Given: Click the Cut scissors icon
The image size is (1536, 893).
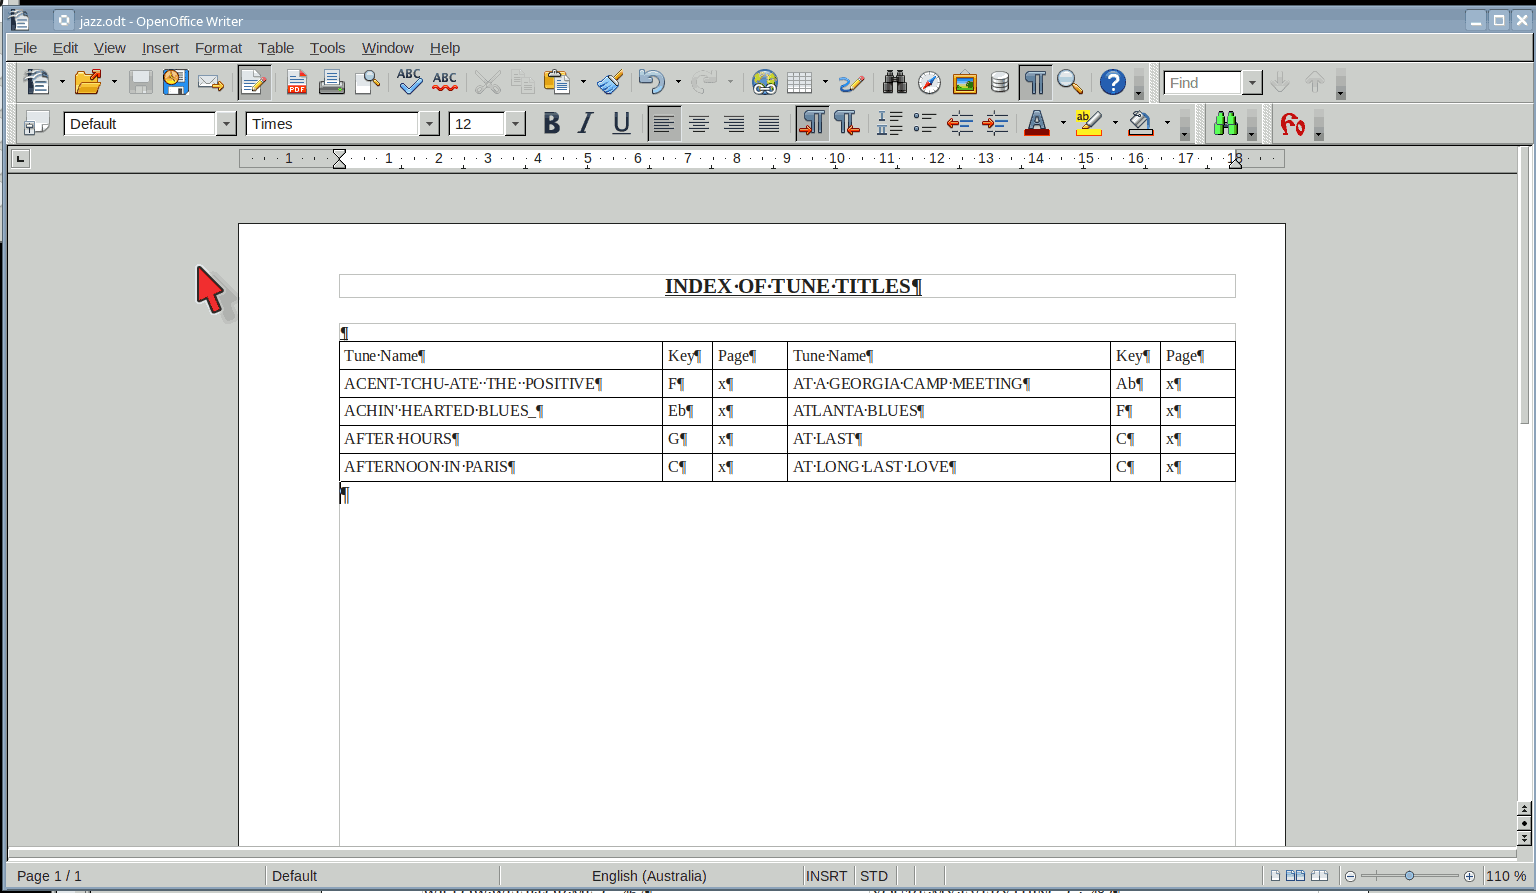Looking at the screenshot, I should coord(487,82).
